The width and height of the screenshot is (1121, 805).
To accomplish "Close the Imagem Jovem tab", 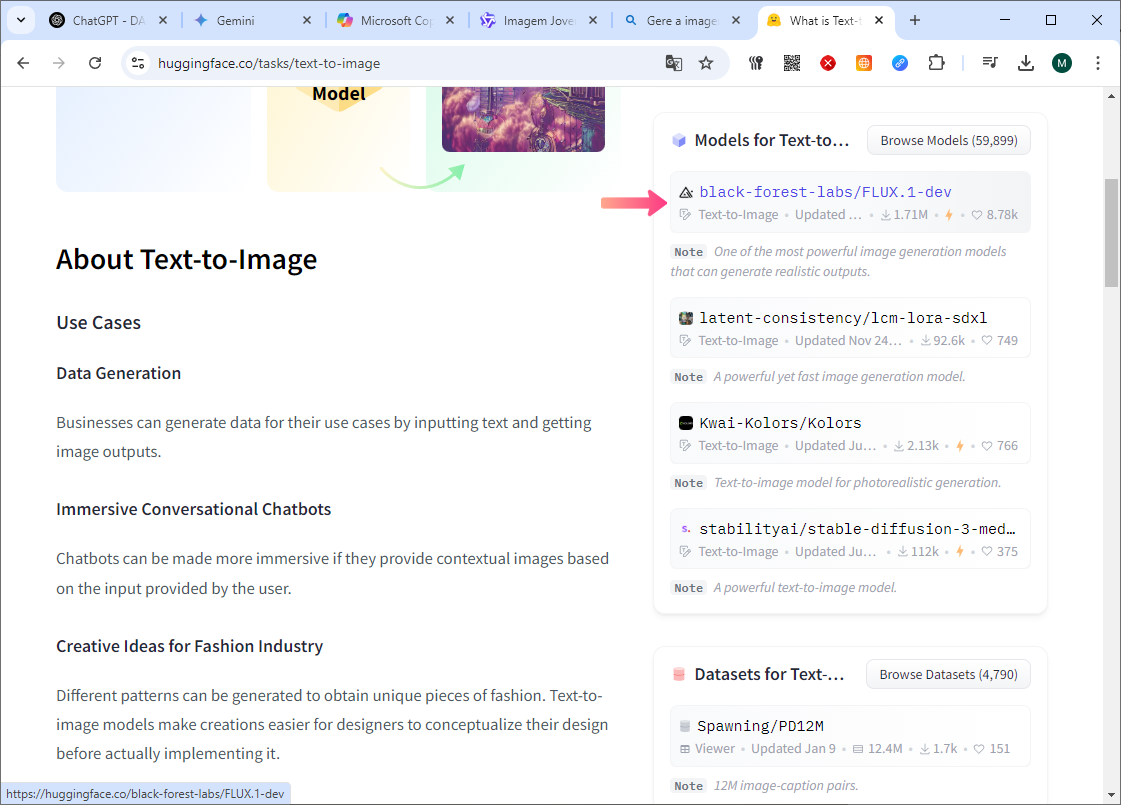I will click(593, 20).
